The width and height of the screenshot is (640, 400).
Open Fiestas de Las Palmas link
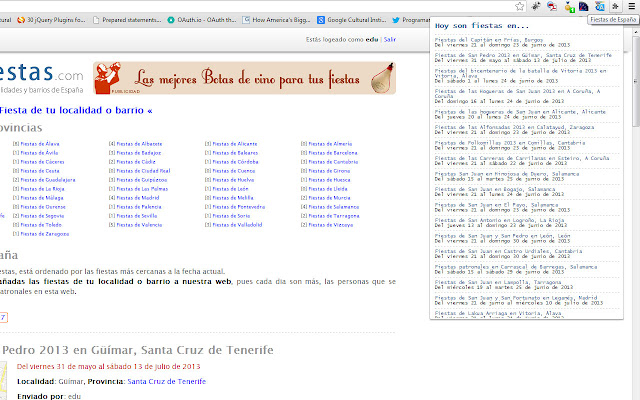pyautogui.click(x=142, y=189)
